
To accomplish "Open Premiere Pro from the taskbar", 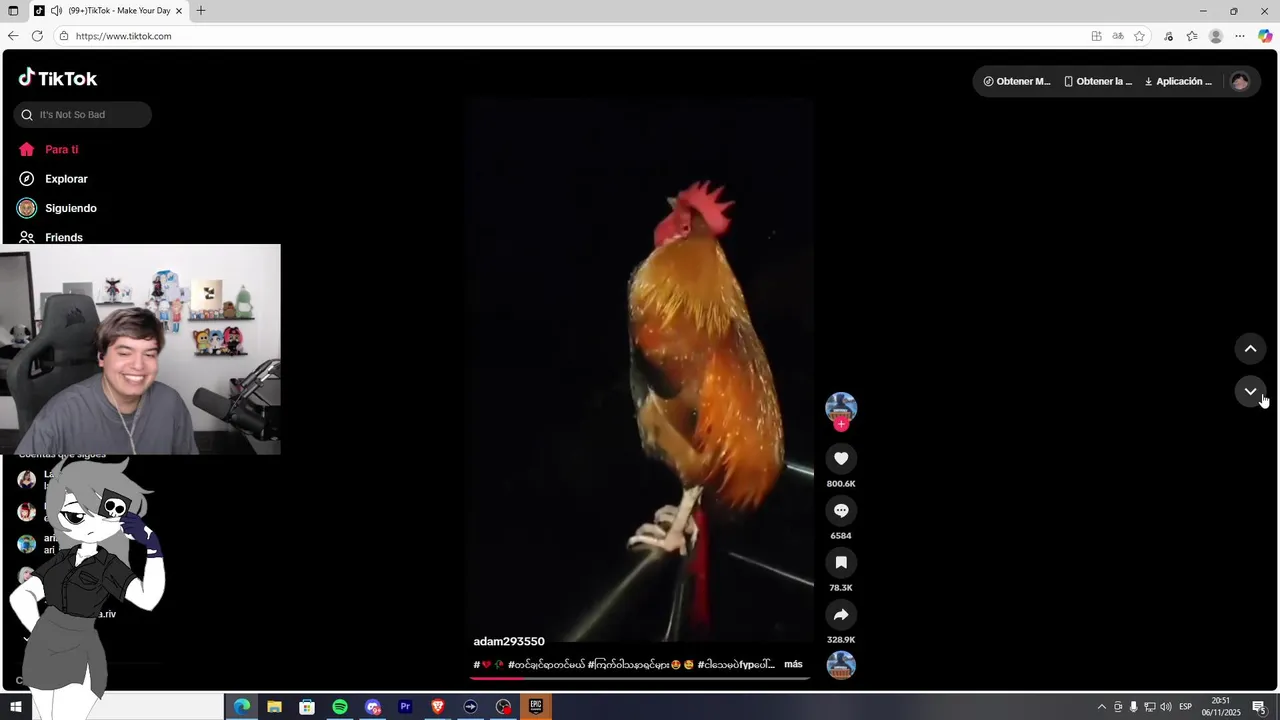I will tap(405, 707).
